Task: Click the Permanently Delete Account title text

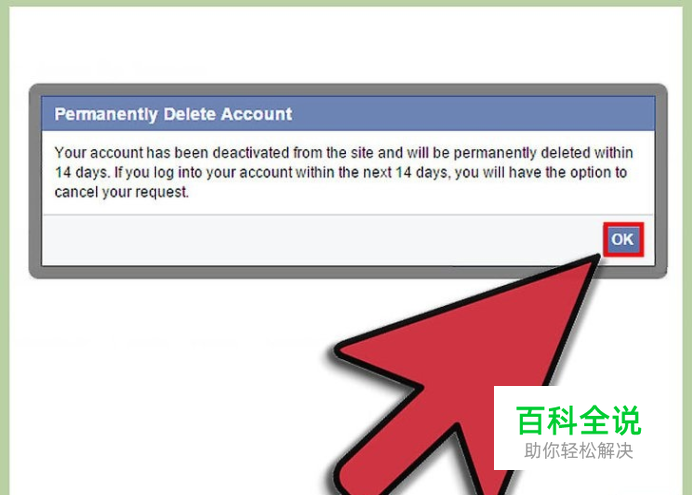Action: [173, 114]
